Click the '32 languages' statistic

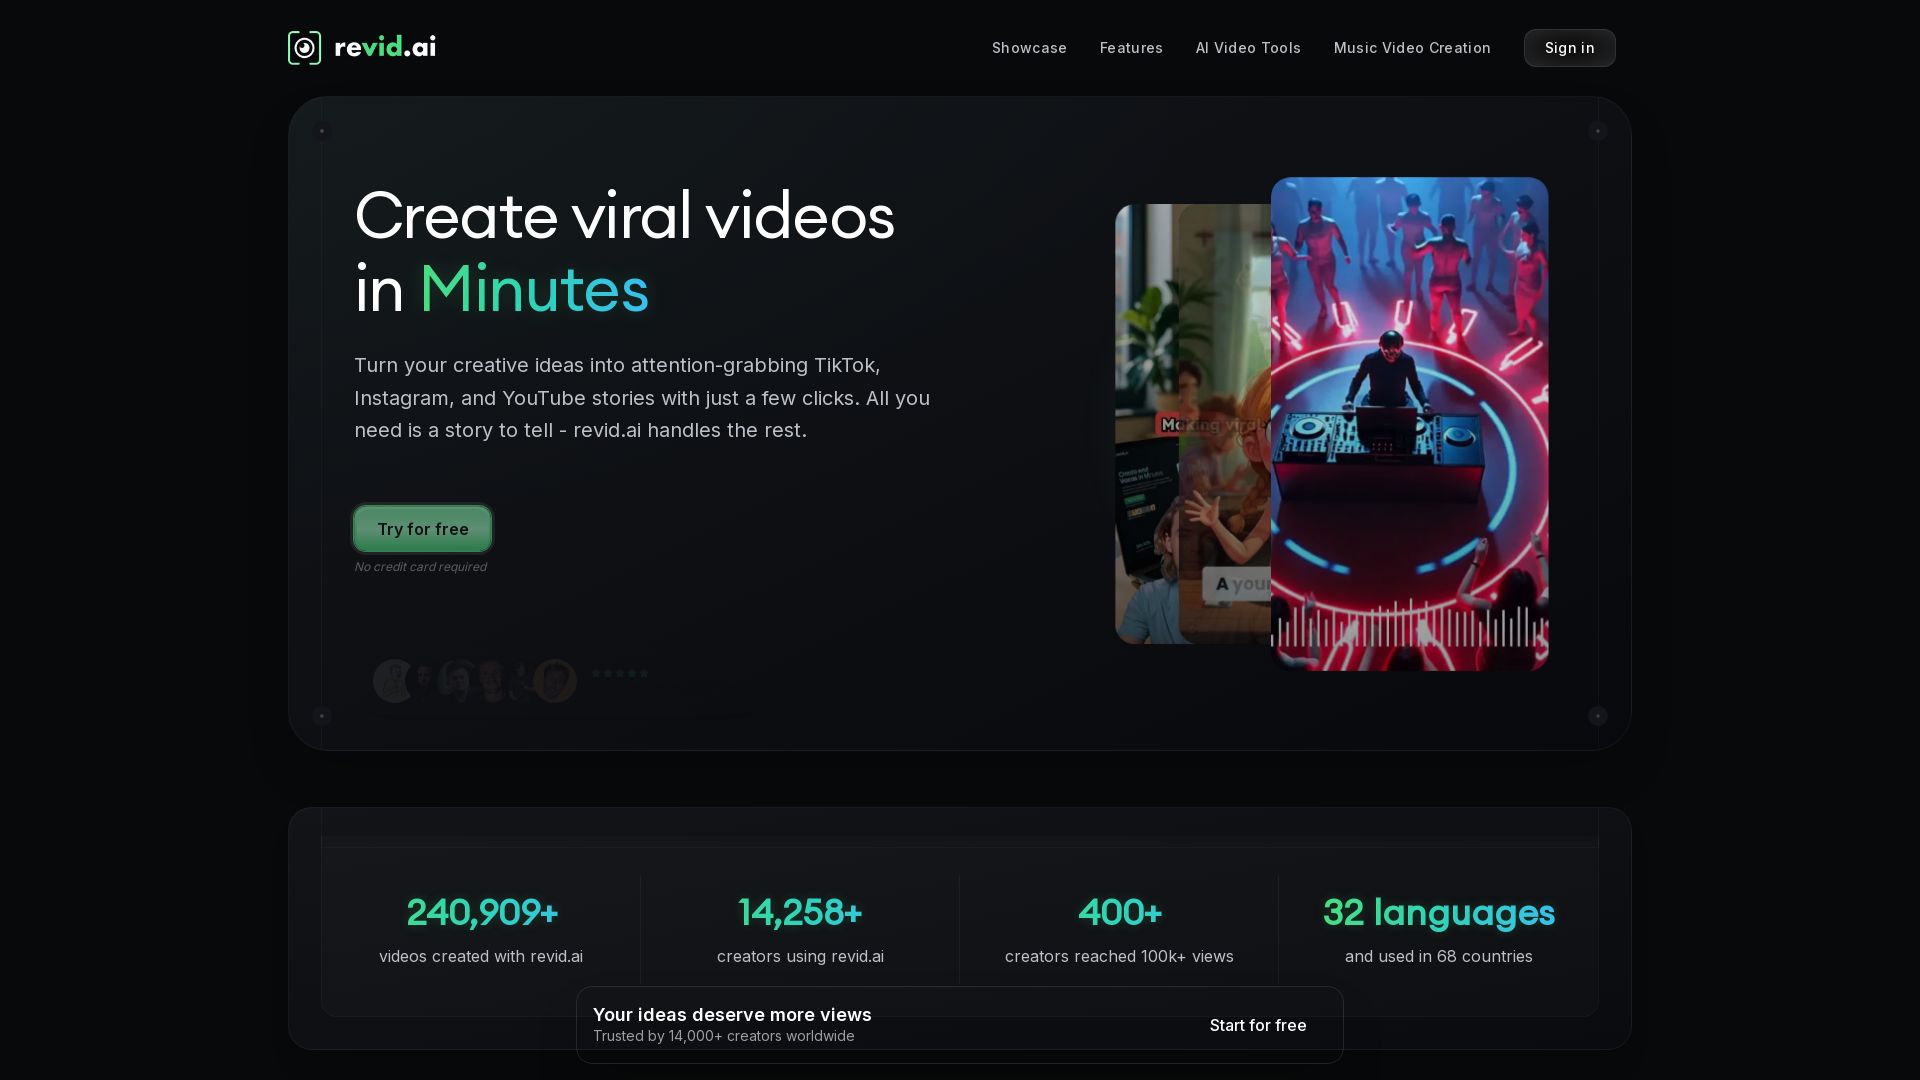tap(1438, 912)
